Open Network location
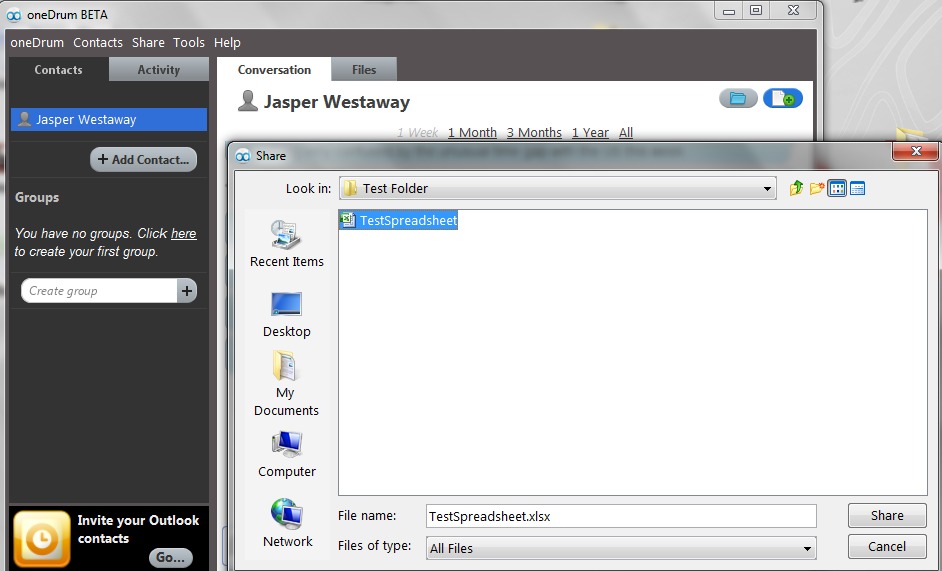The height and width of the screenshot is (571, 942). click(287, 524)
